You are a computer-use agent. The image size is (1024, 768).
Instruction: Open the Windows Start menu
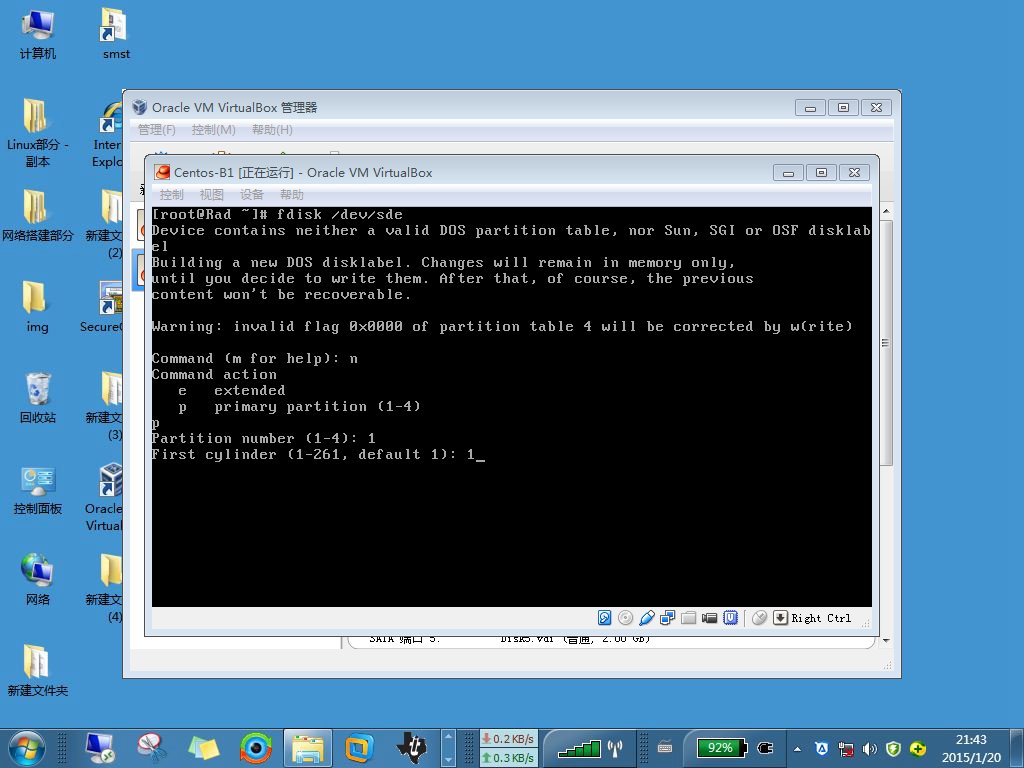click(x=27, y=748)
